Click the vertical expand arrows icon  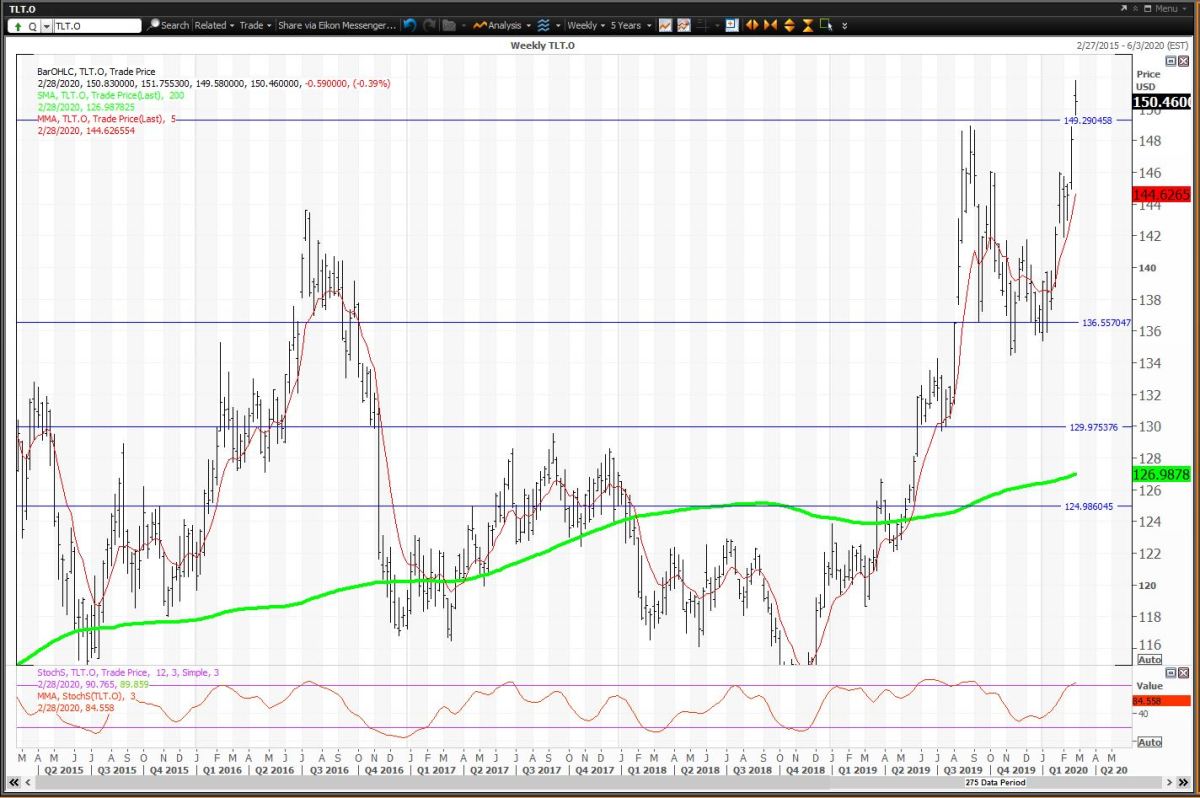point(789,25)
